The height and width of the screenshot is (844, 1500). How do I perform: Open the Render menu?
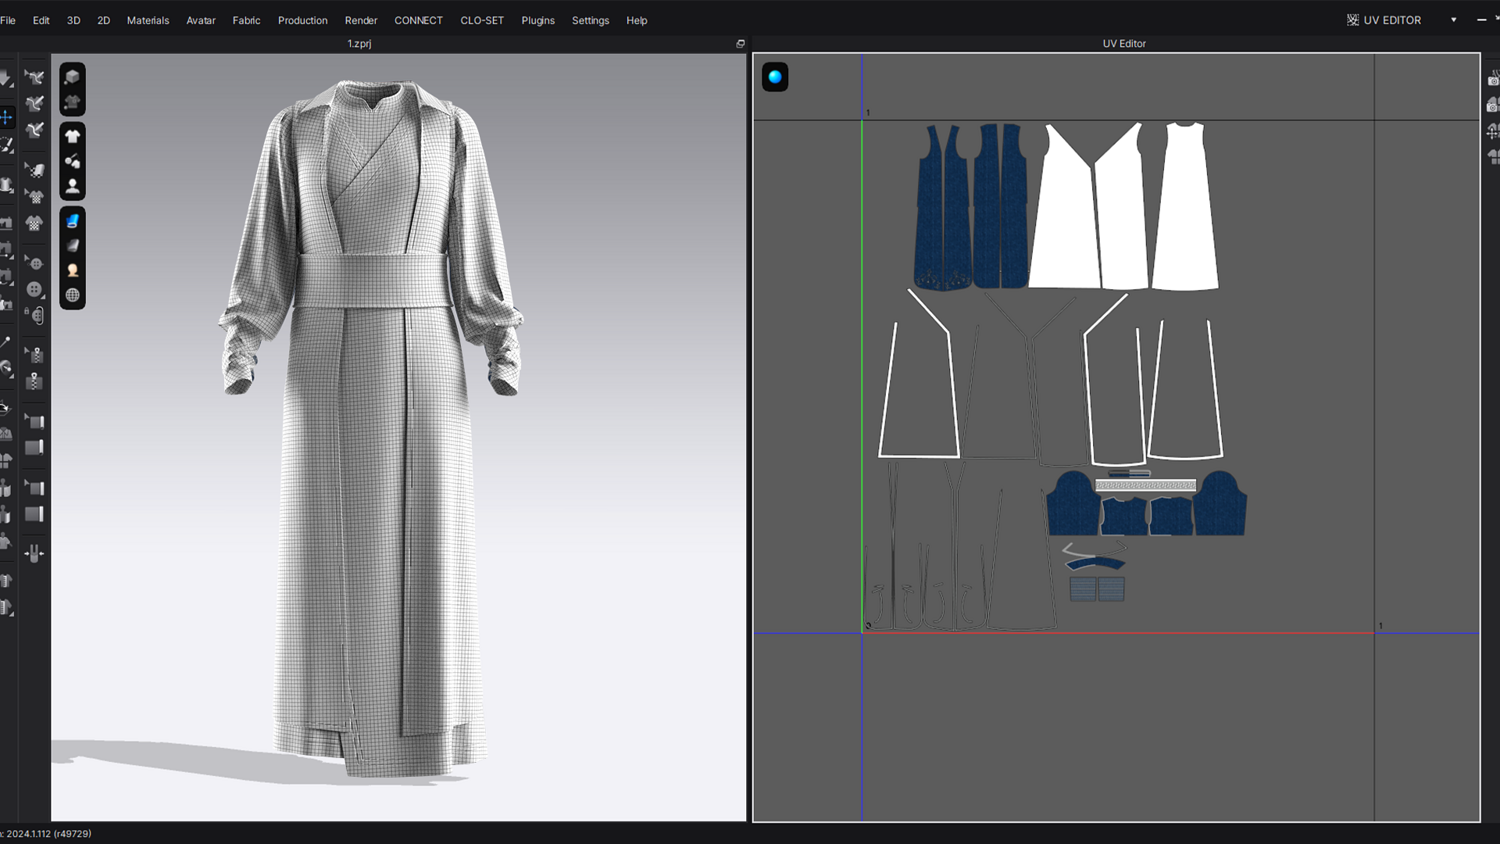361,20
